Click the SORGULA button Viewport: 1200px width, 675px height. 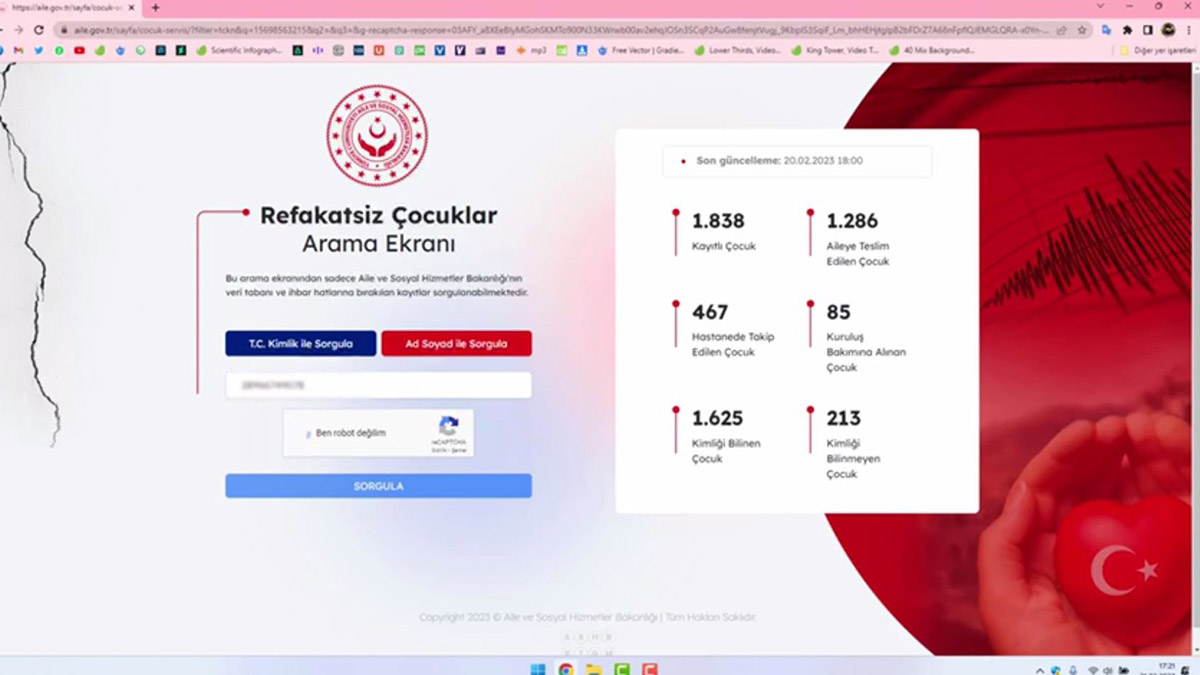pos(377,486)
